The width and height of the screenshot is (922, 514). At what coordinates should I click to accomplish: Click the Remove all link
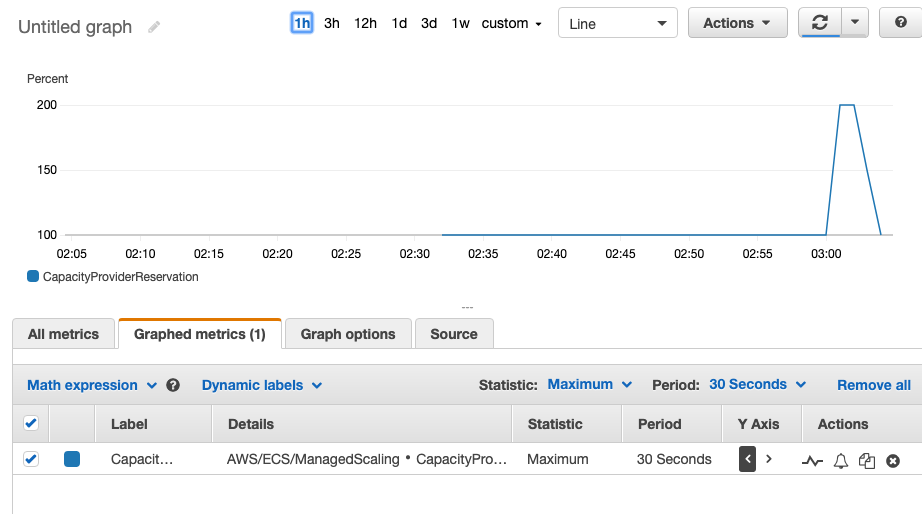pyautogui.click(x=873, y=385)
